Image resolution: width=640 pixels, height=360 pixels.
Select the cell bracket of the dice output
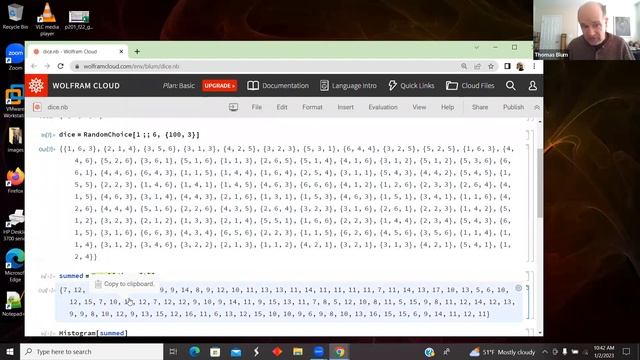click(529, 203)
